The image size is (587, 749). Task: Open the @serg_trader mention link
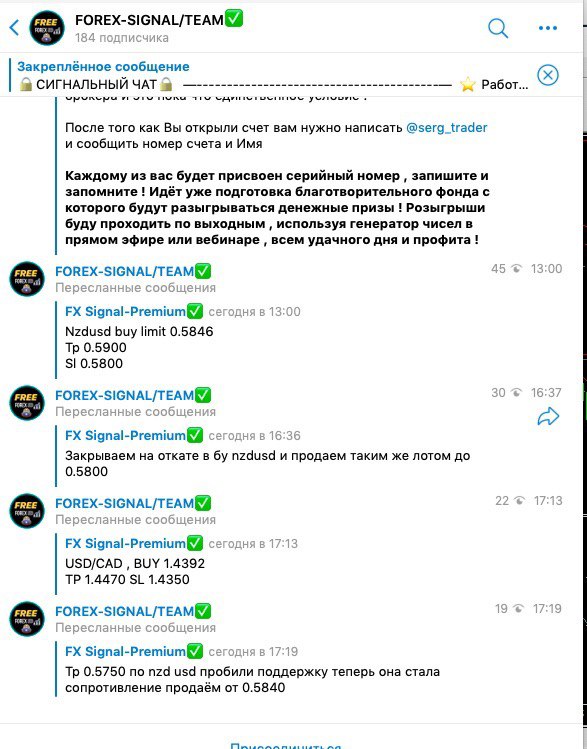click(x=447, y=128)
